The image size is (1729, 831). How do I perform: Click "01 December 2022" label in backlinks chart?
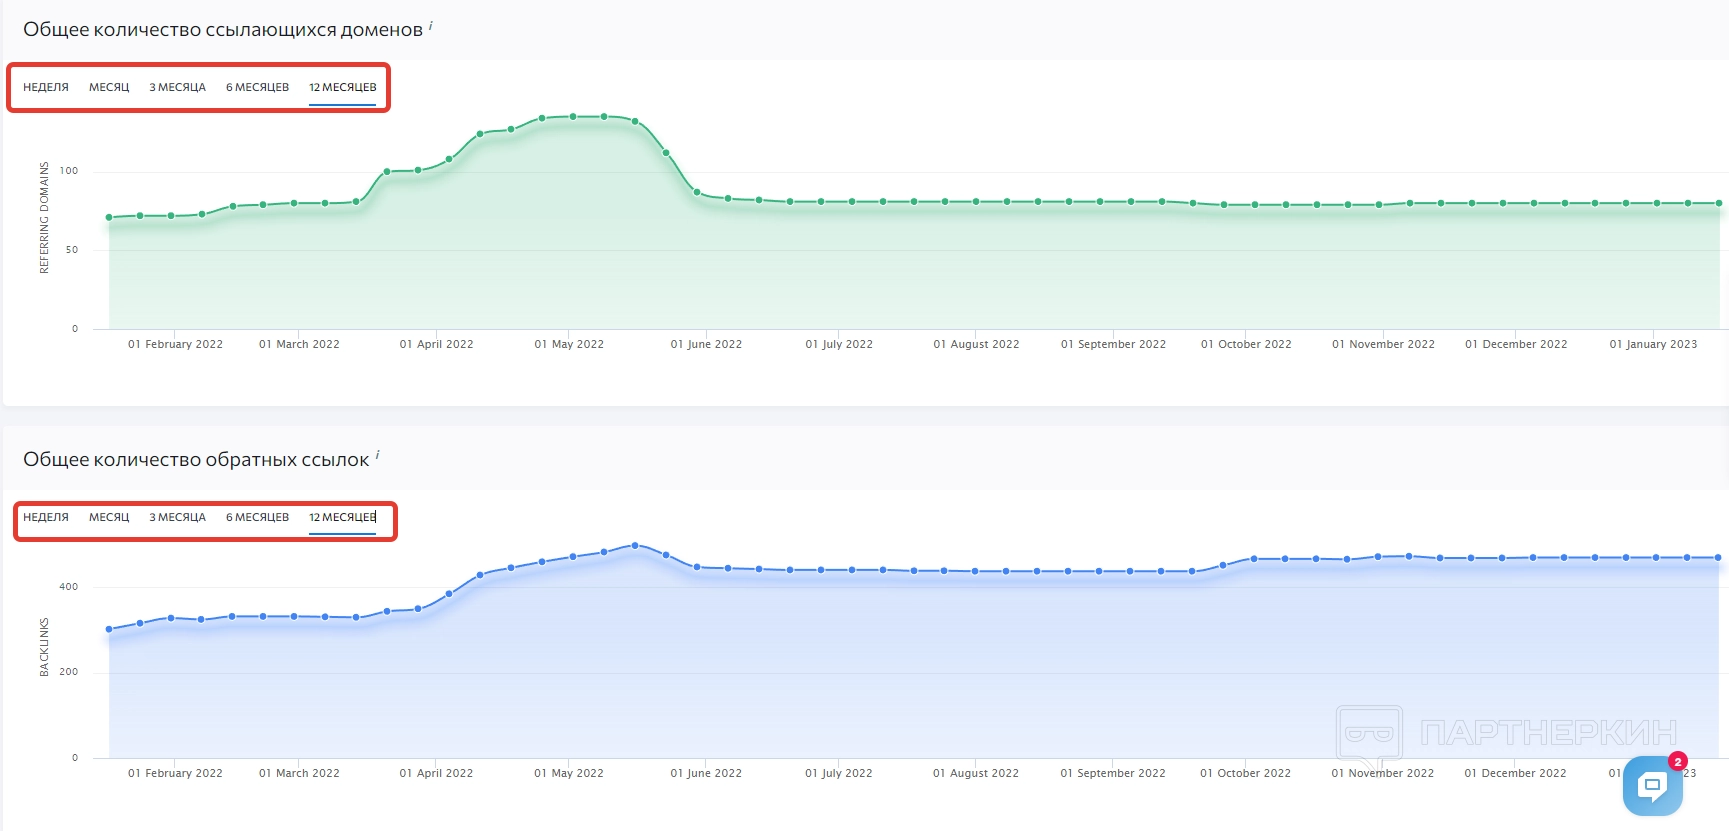pos(1515,773)
